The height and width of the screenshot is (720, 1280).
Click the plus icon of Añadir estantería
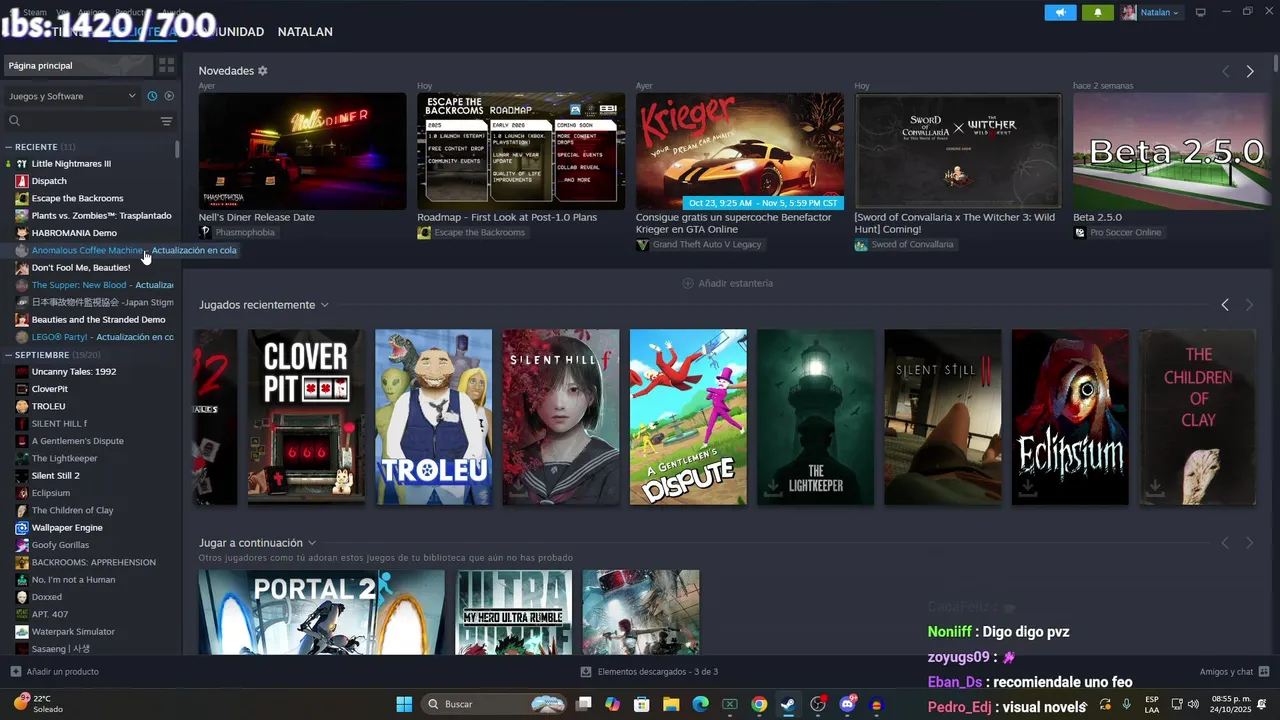coord(688,283)
